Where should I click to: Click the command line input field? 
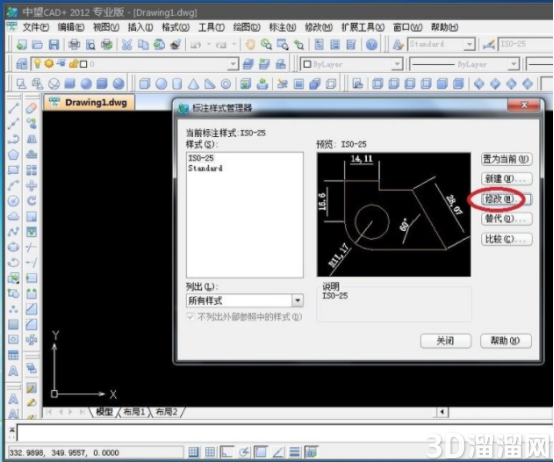(284, 433)
